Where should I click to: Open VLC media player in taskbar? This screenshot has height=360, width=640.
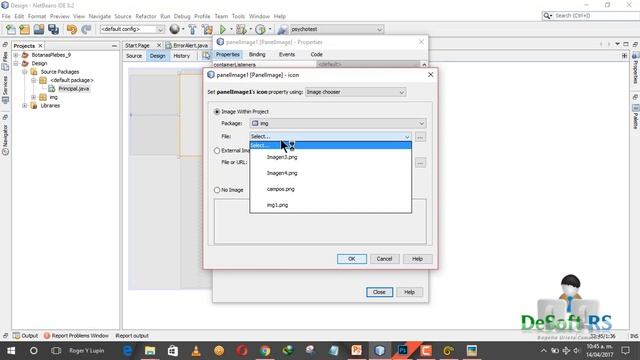(196, 351)
